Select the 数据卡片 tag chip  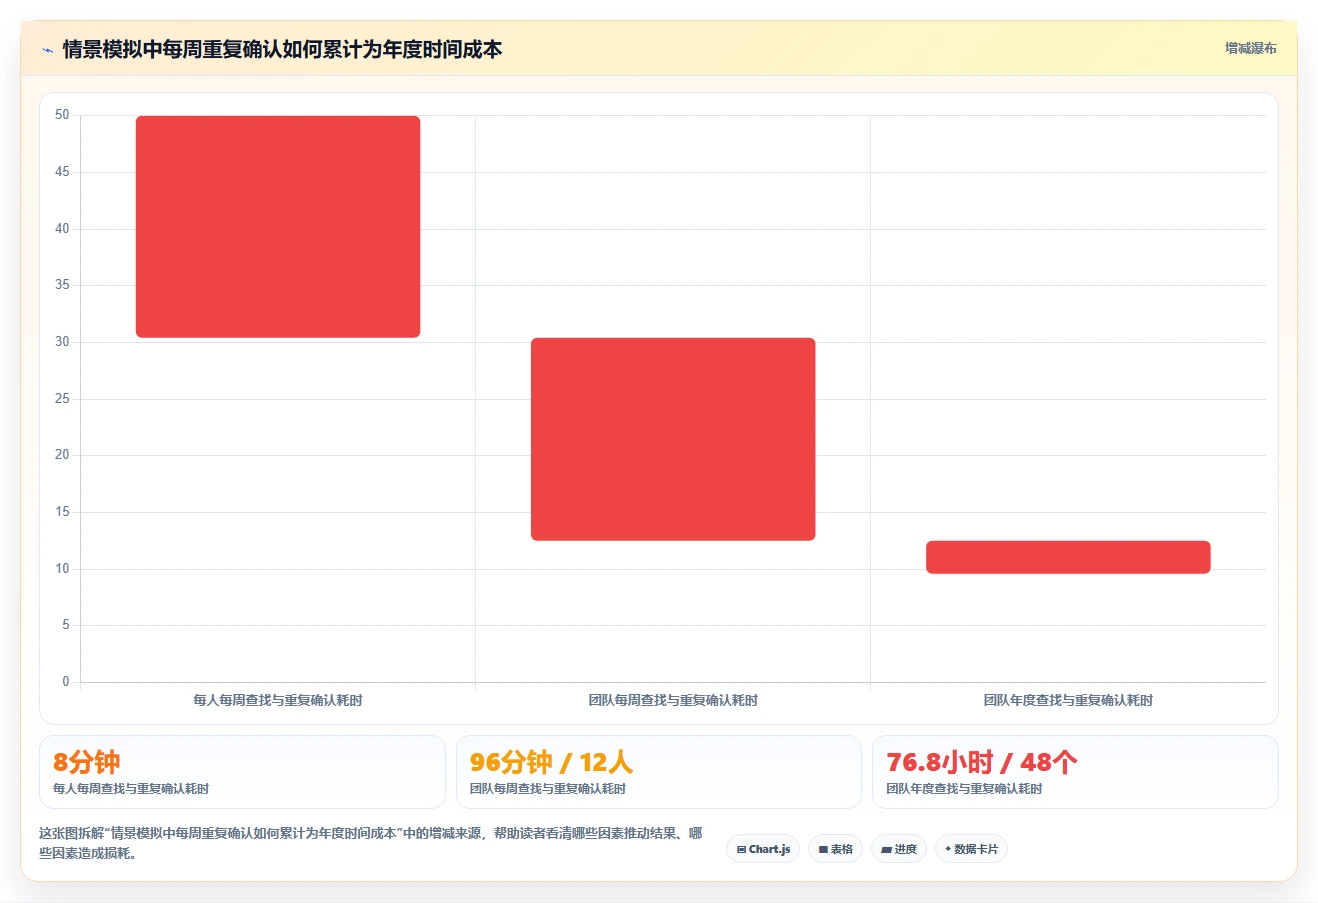(971, 849)
